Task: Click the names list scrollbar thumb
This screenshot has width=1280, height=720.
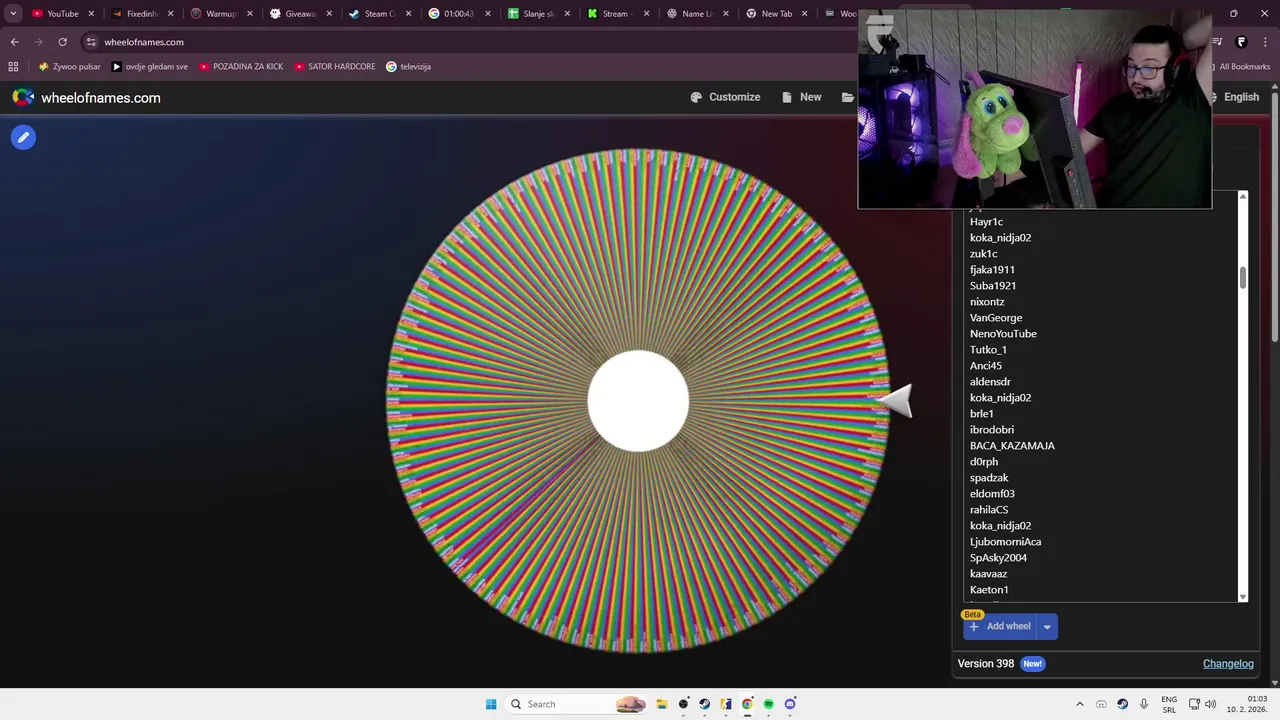Action: tap(1243, 277)
